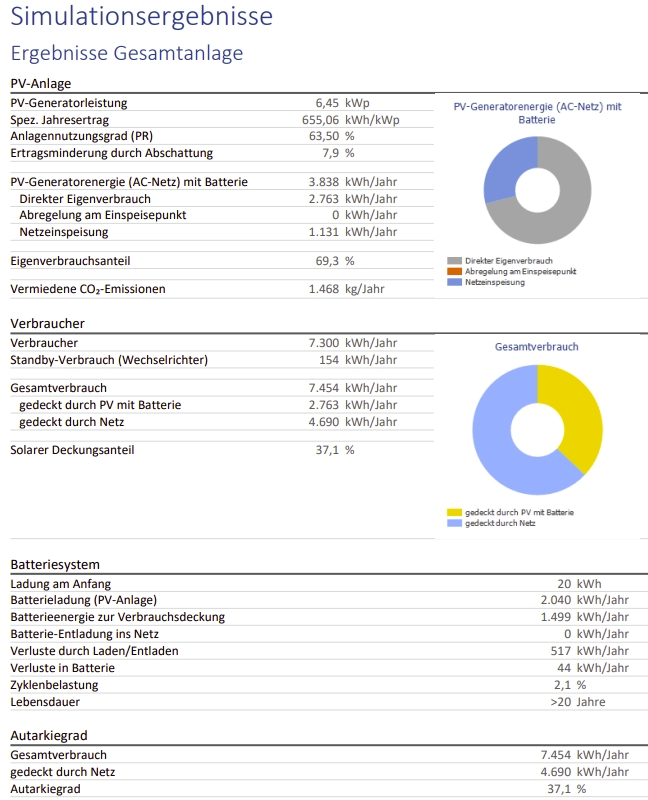Click the value 20 kWh
This screenshot has height=800, width=648.
pos(579,584)
